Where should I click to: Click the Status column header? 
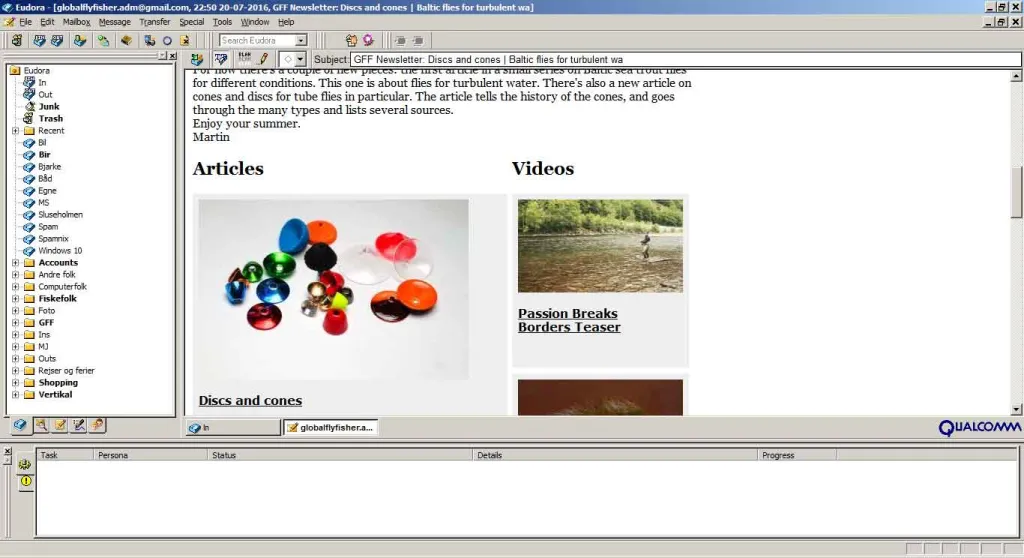(x=340, y=455)
